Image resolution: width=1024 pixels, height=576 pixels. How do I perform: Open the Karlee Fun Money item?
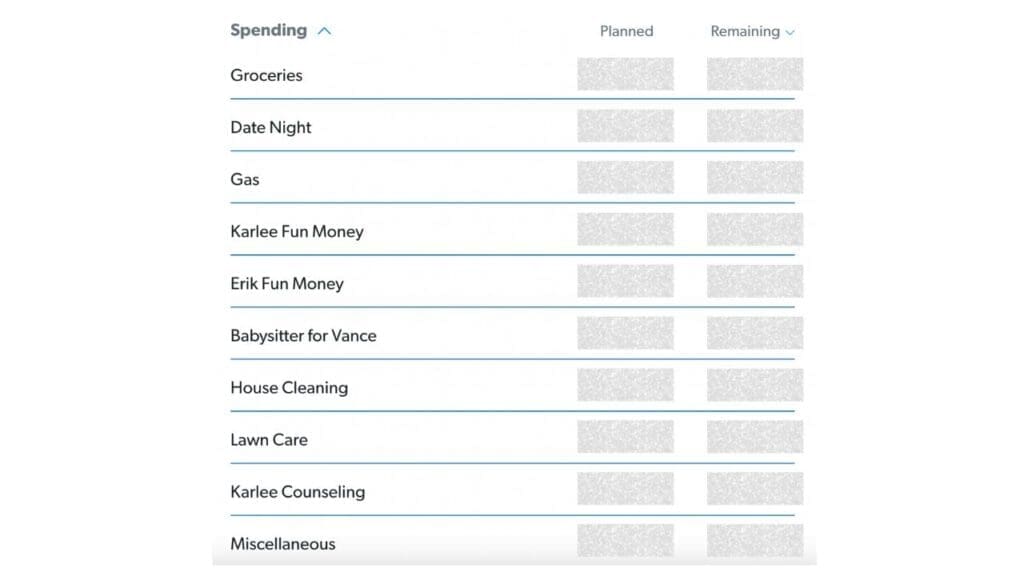pos(297,231)
